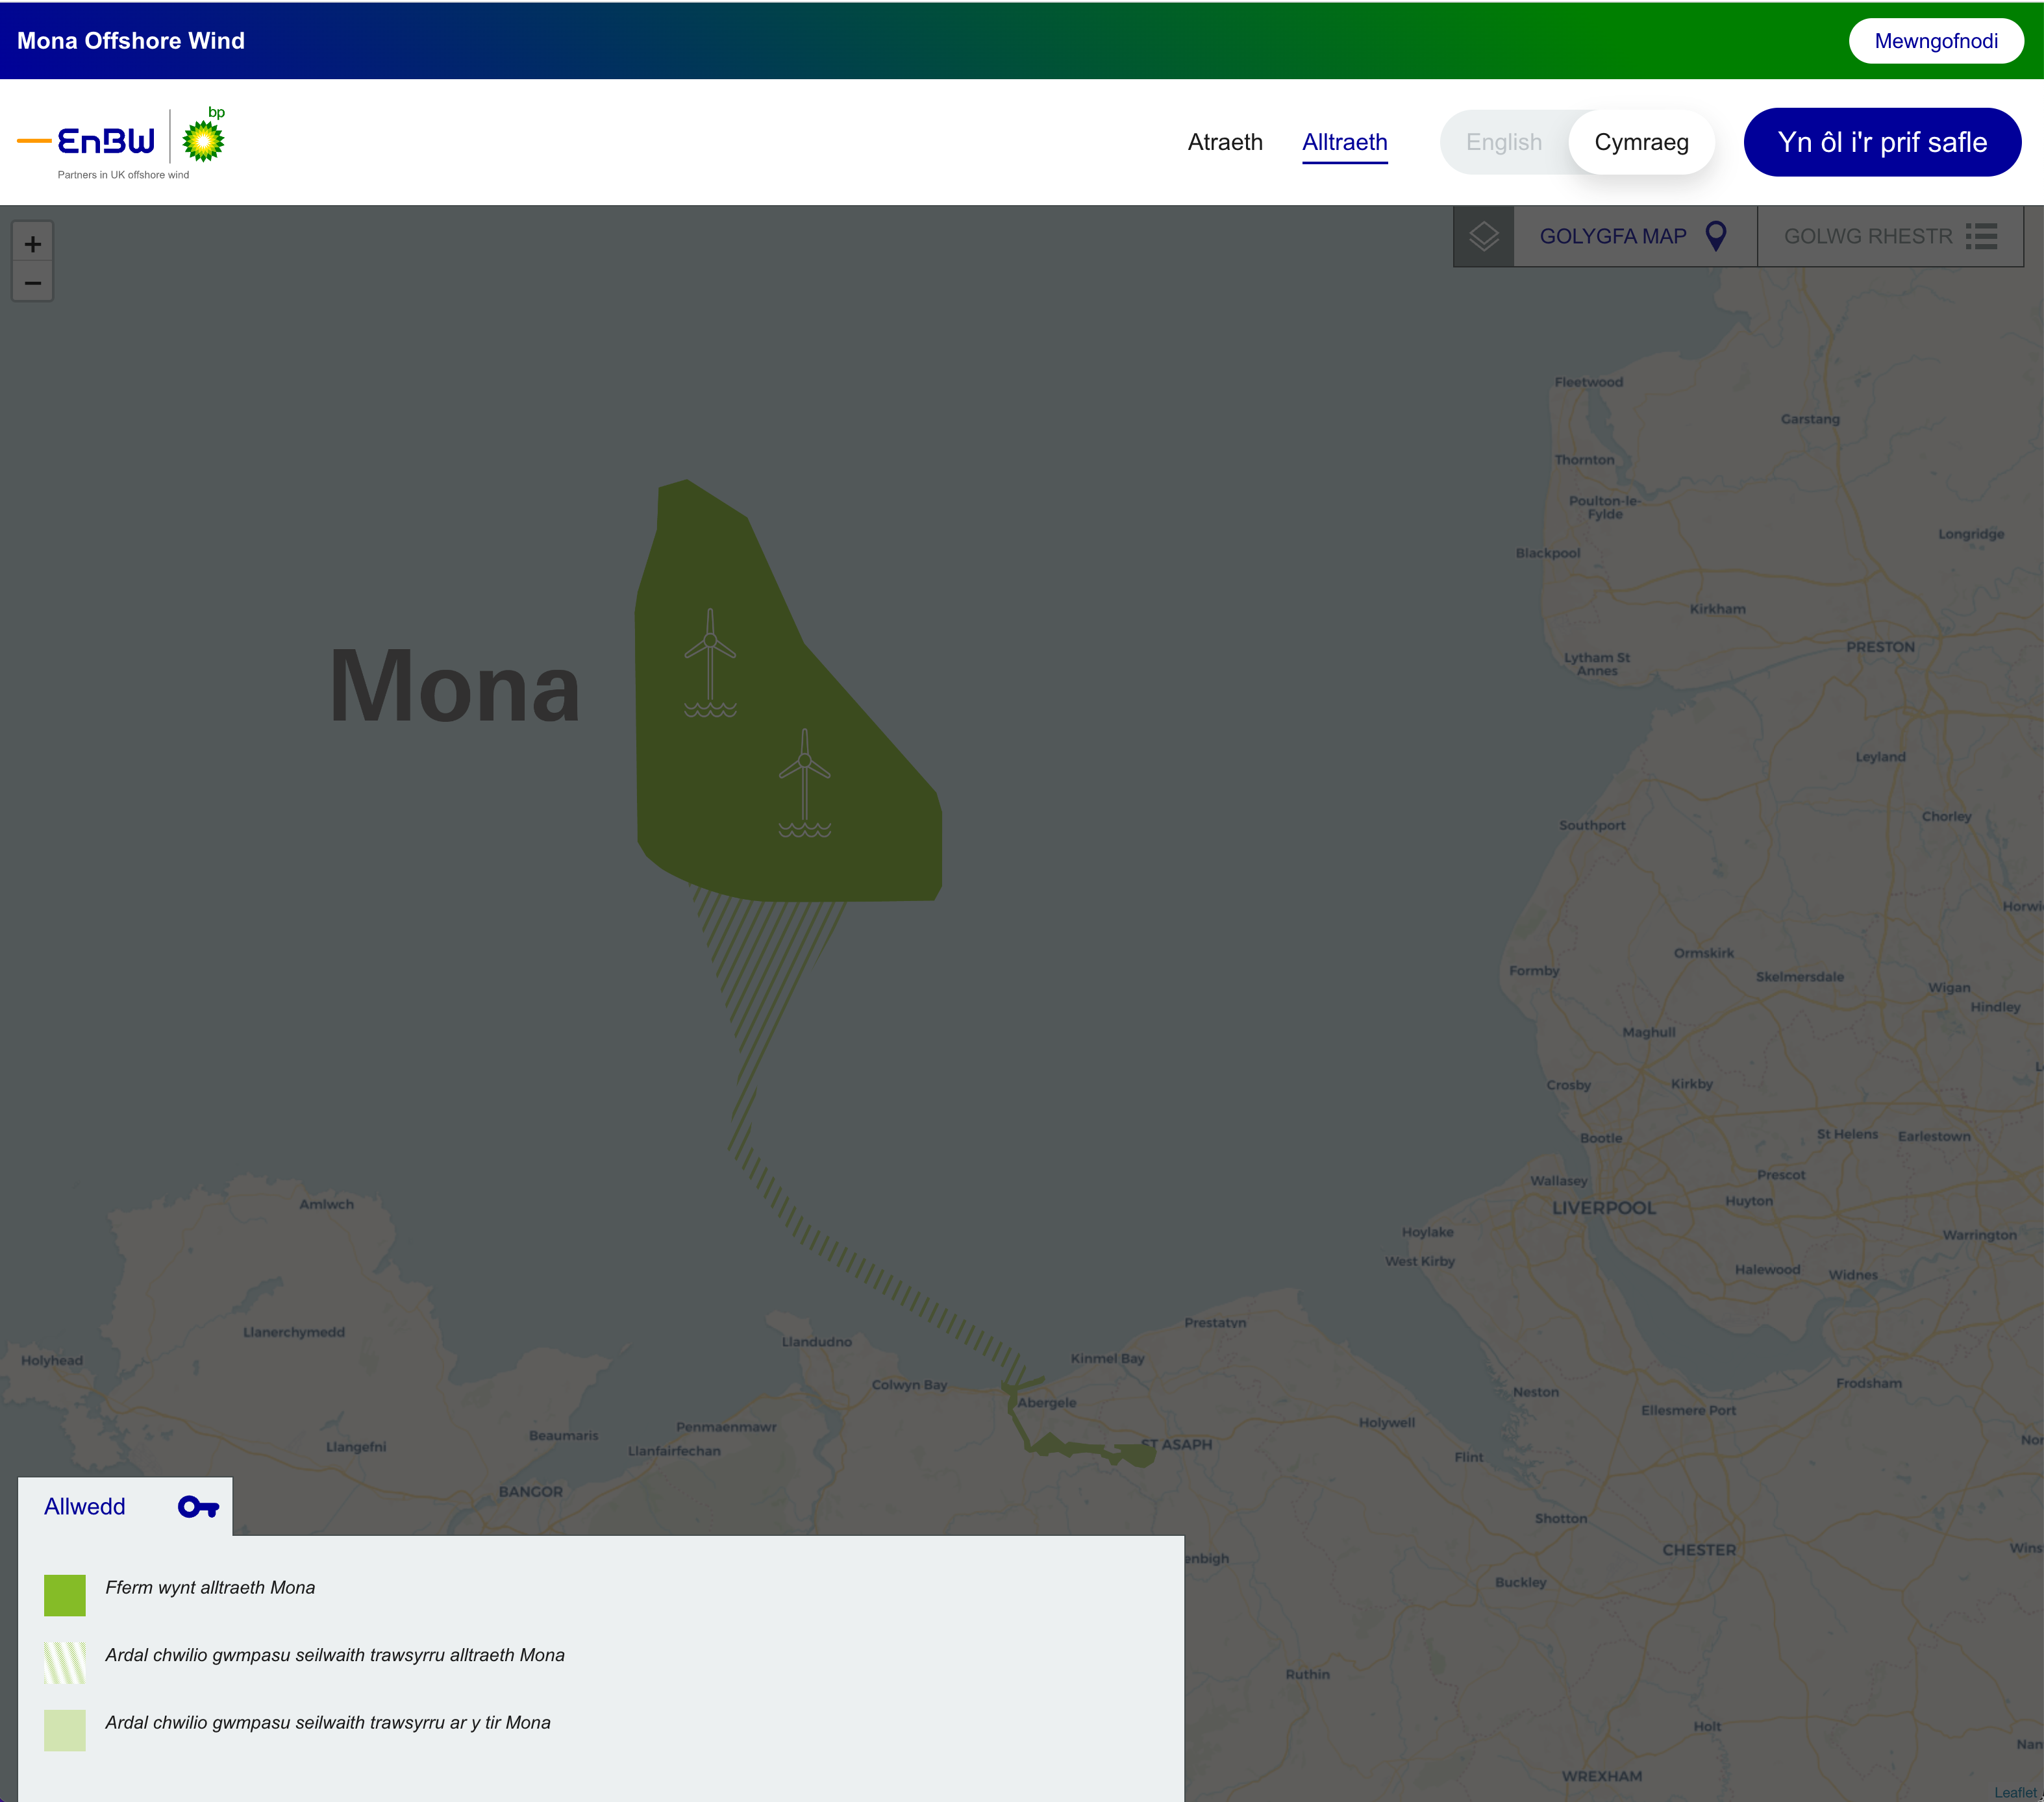This screenshot has height=1802, width=2044.
Task: Click 'Warrington' label on the map
Action: tap(1979, 1235)
